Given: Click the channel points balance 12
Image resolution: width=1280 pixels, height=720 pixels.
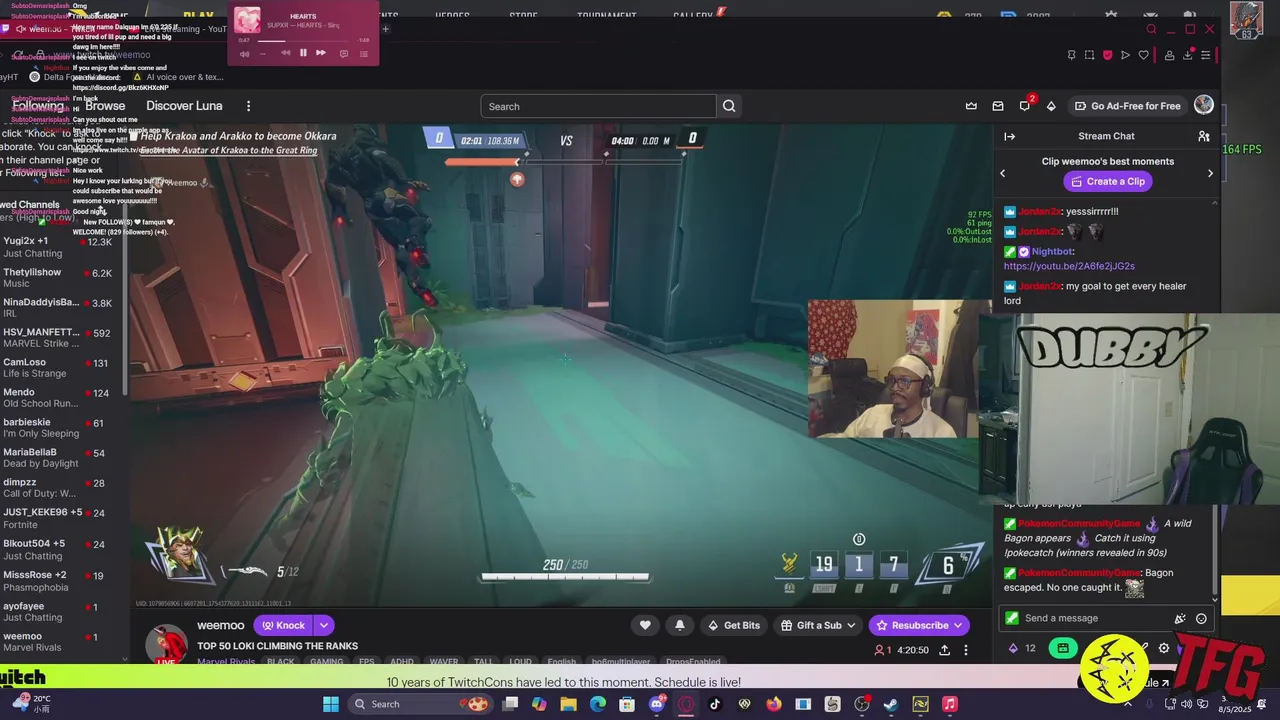Looking at the screenshot, I should coord(1022,648).
